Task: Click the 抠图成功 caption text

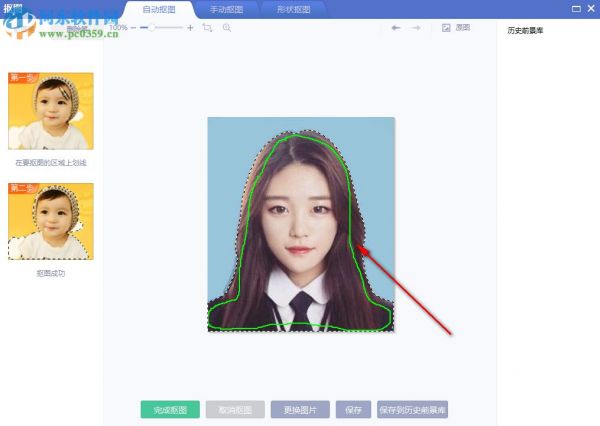Action: [x=51, y=273]
